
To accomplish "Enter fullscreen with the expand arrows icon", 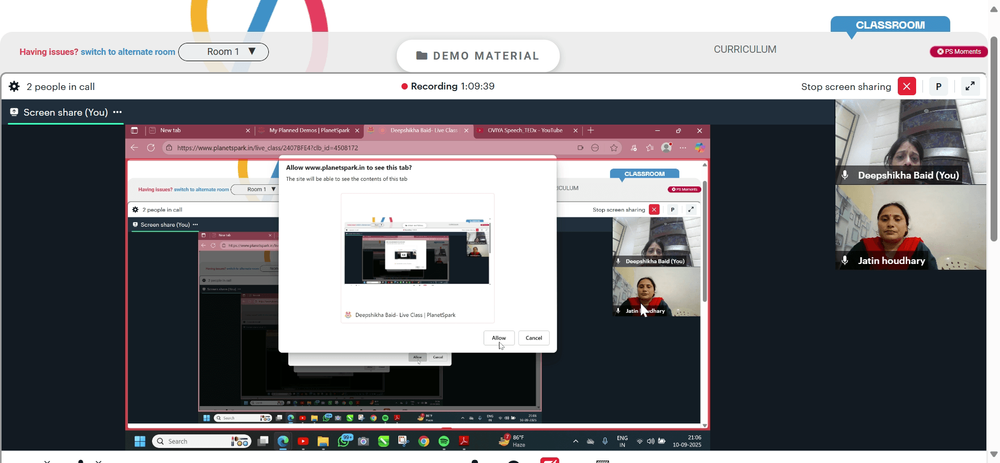I will point(970,86).
